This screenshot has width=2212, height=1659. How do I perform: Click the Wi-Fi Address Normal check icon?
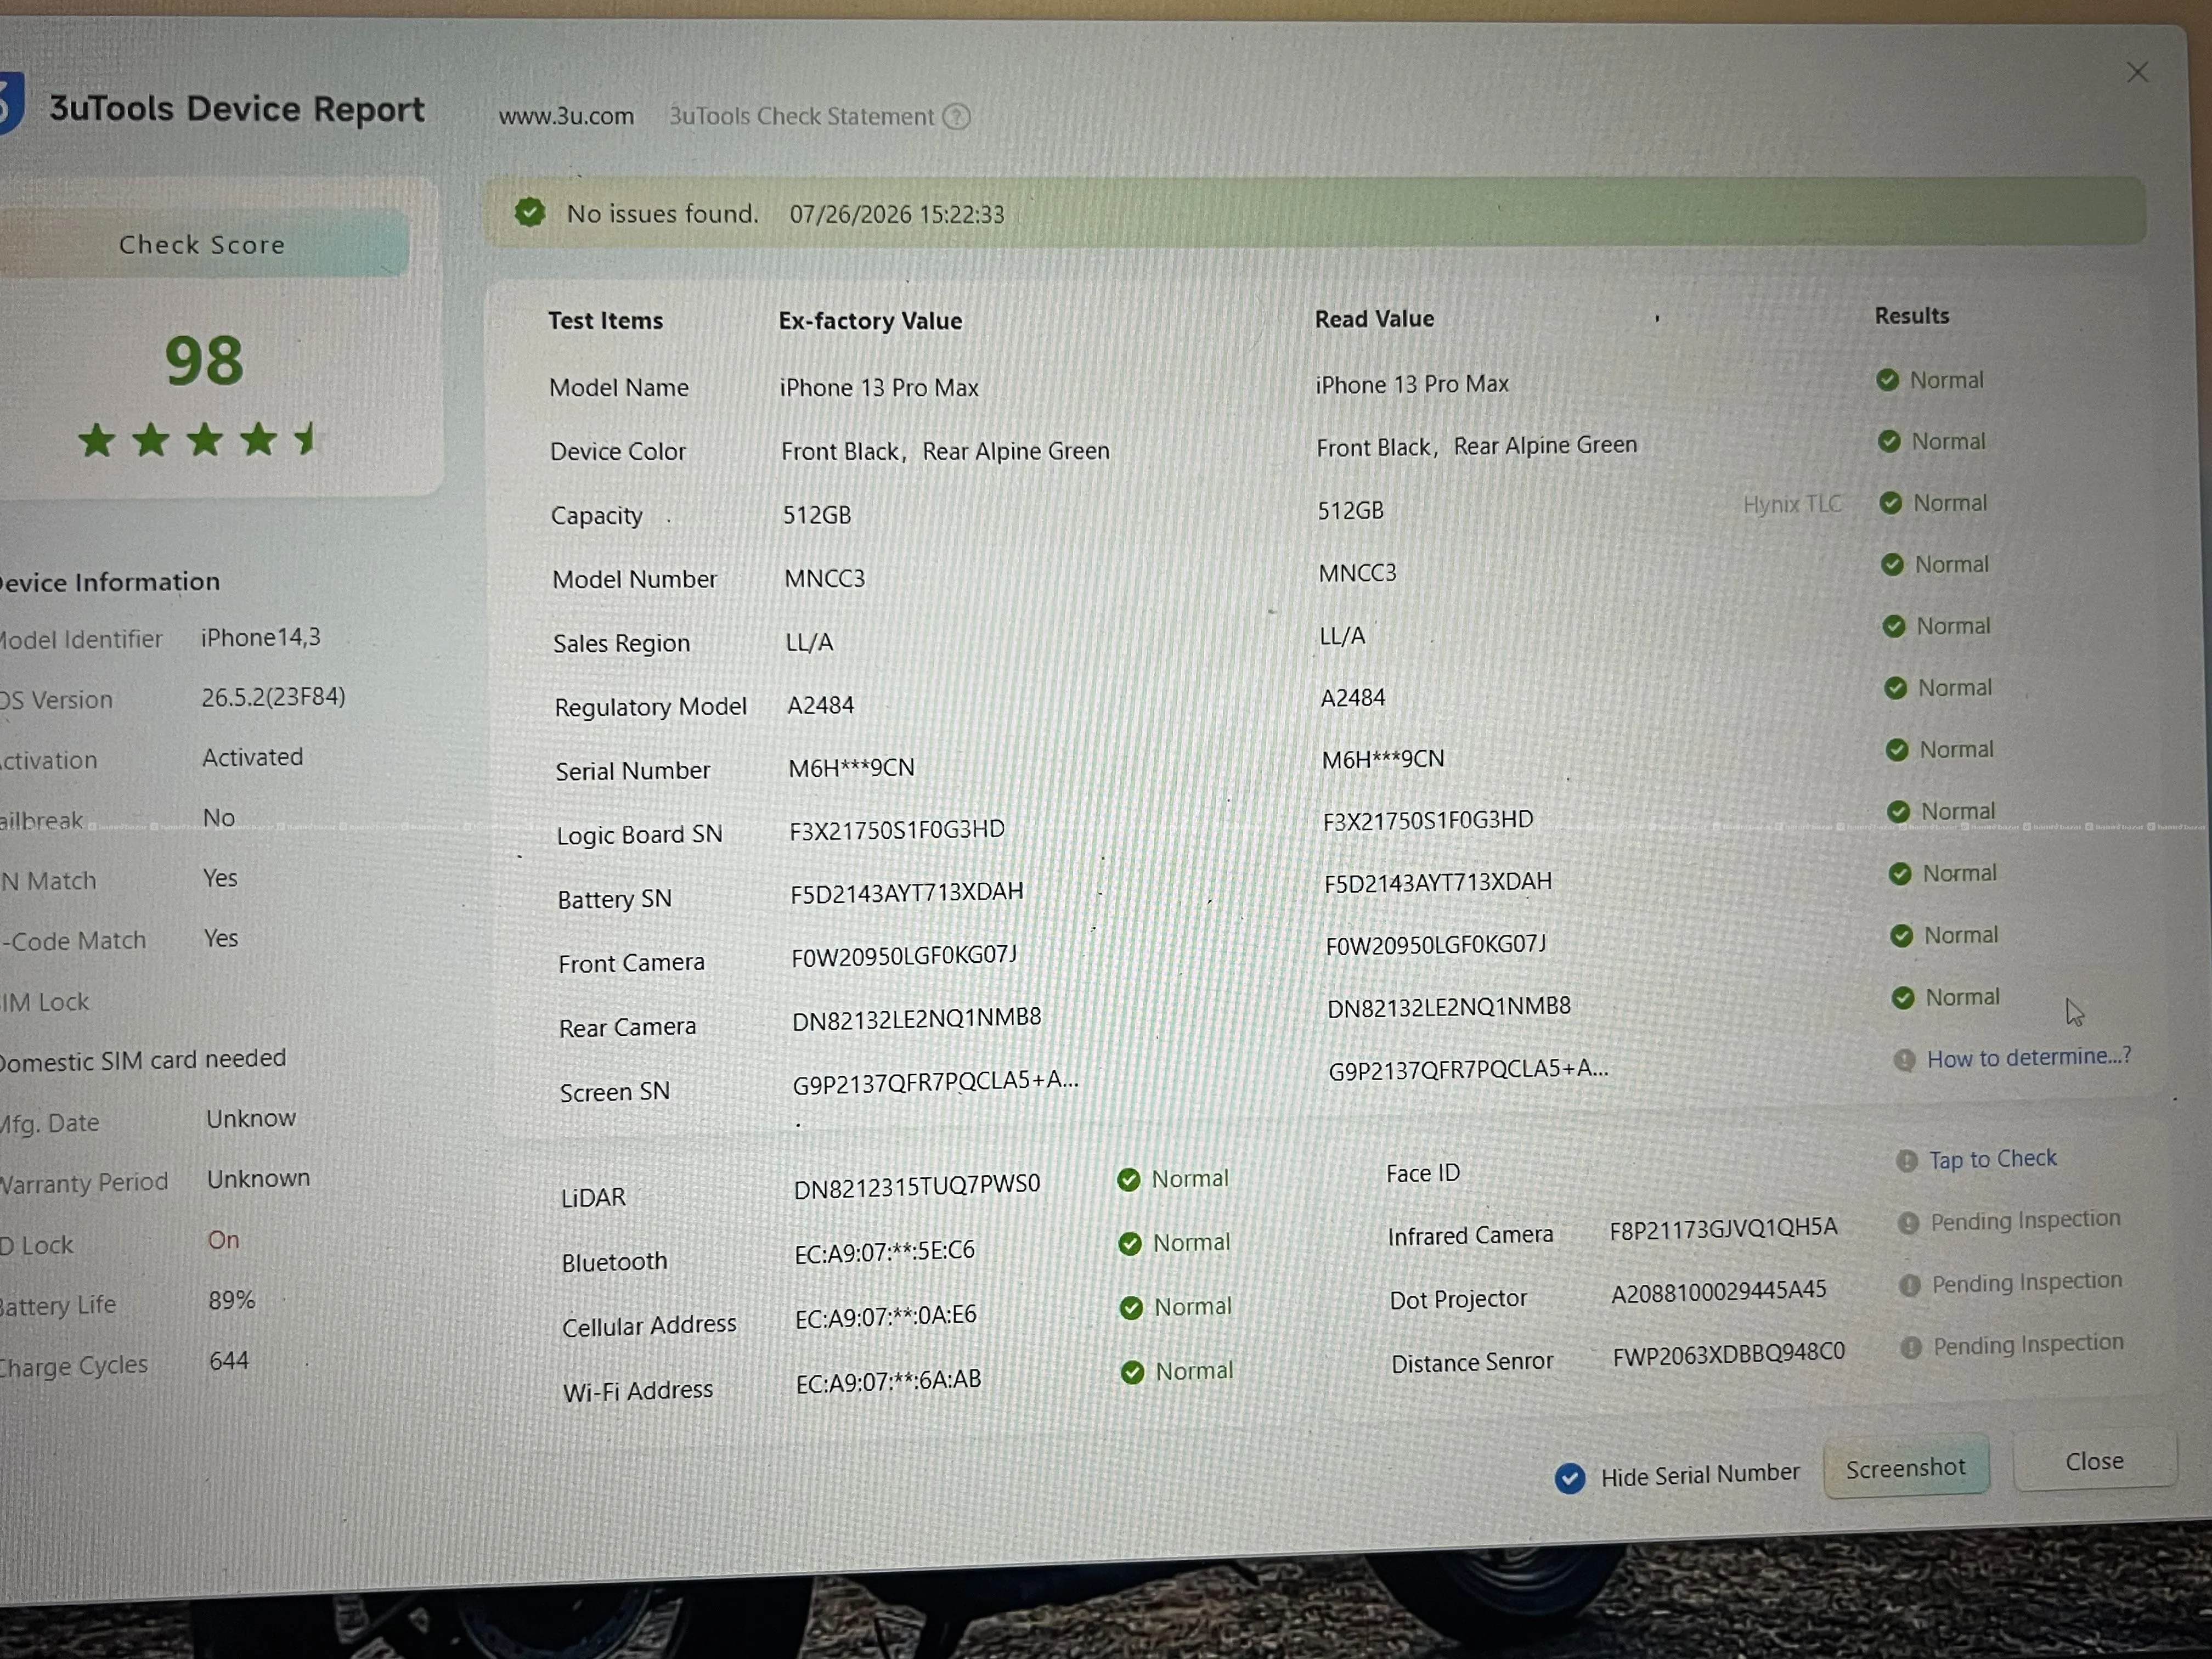1132,1372
